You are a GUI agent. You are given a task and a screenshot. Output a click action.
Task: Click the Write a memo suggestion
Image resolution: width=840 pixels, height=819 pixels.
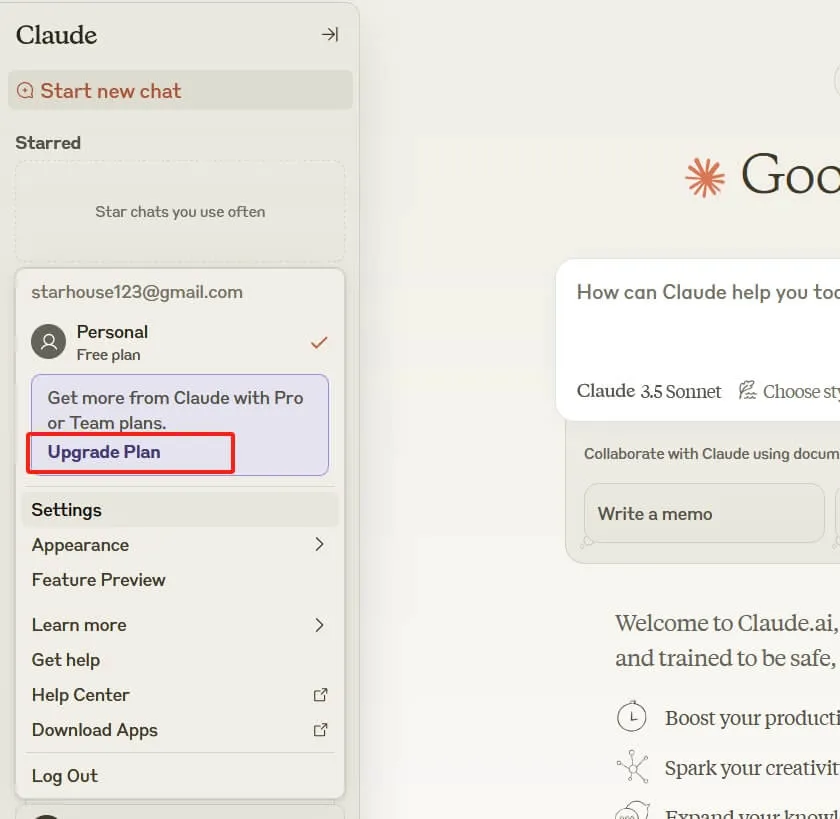click(704, 514)
